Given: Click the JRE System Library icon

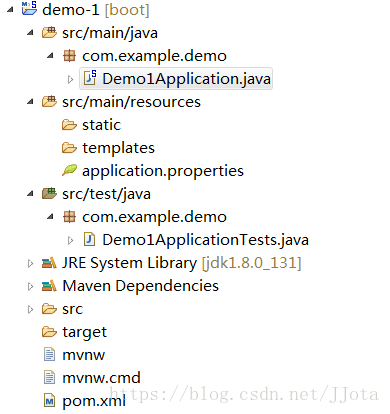Looking at the screenshot, I should (49, 263).
